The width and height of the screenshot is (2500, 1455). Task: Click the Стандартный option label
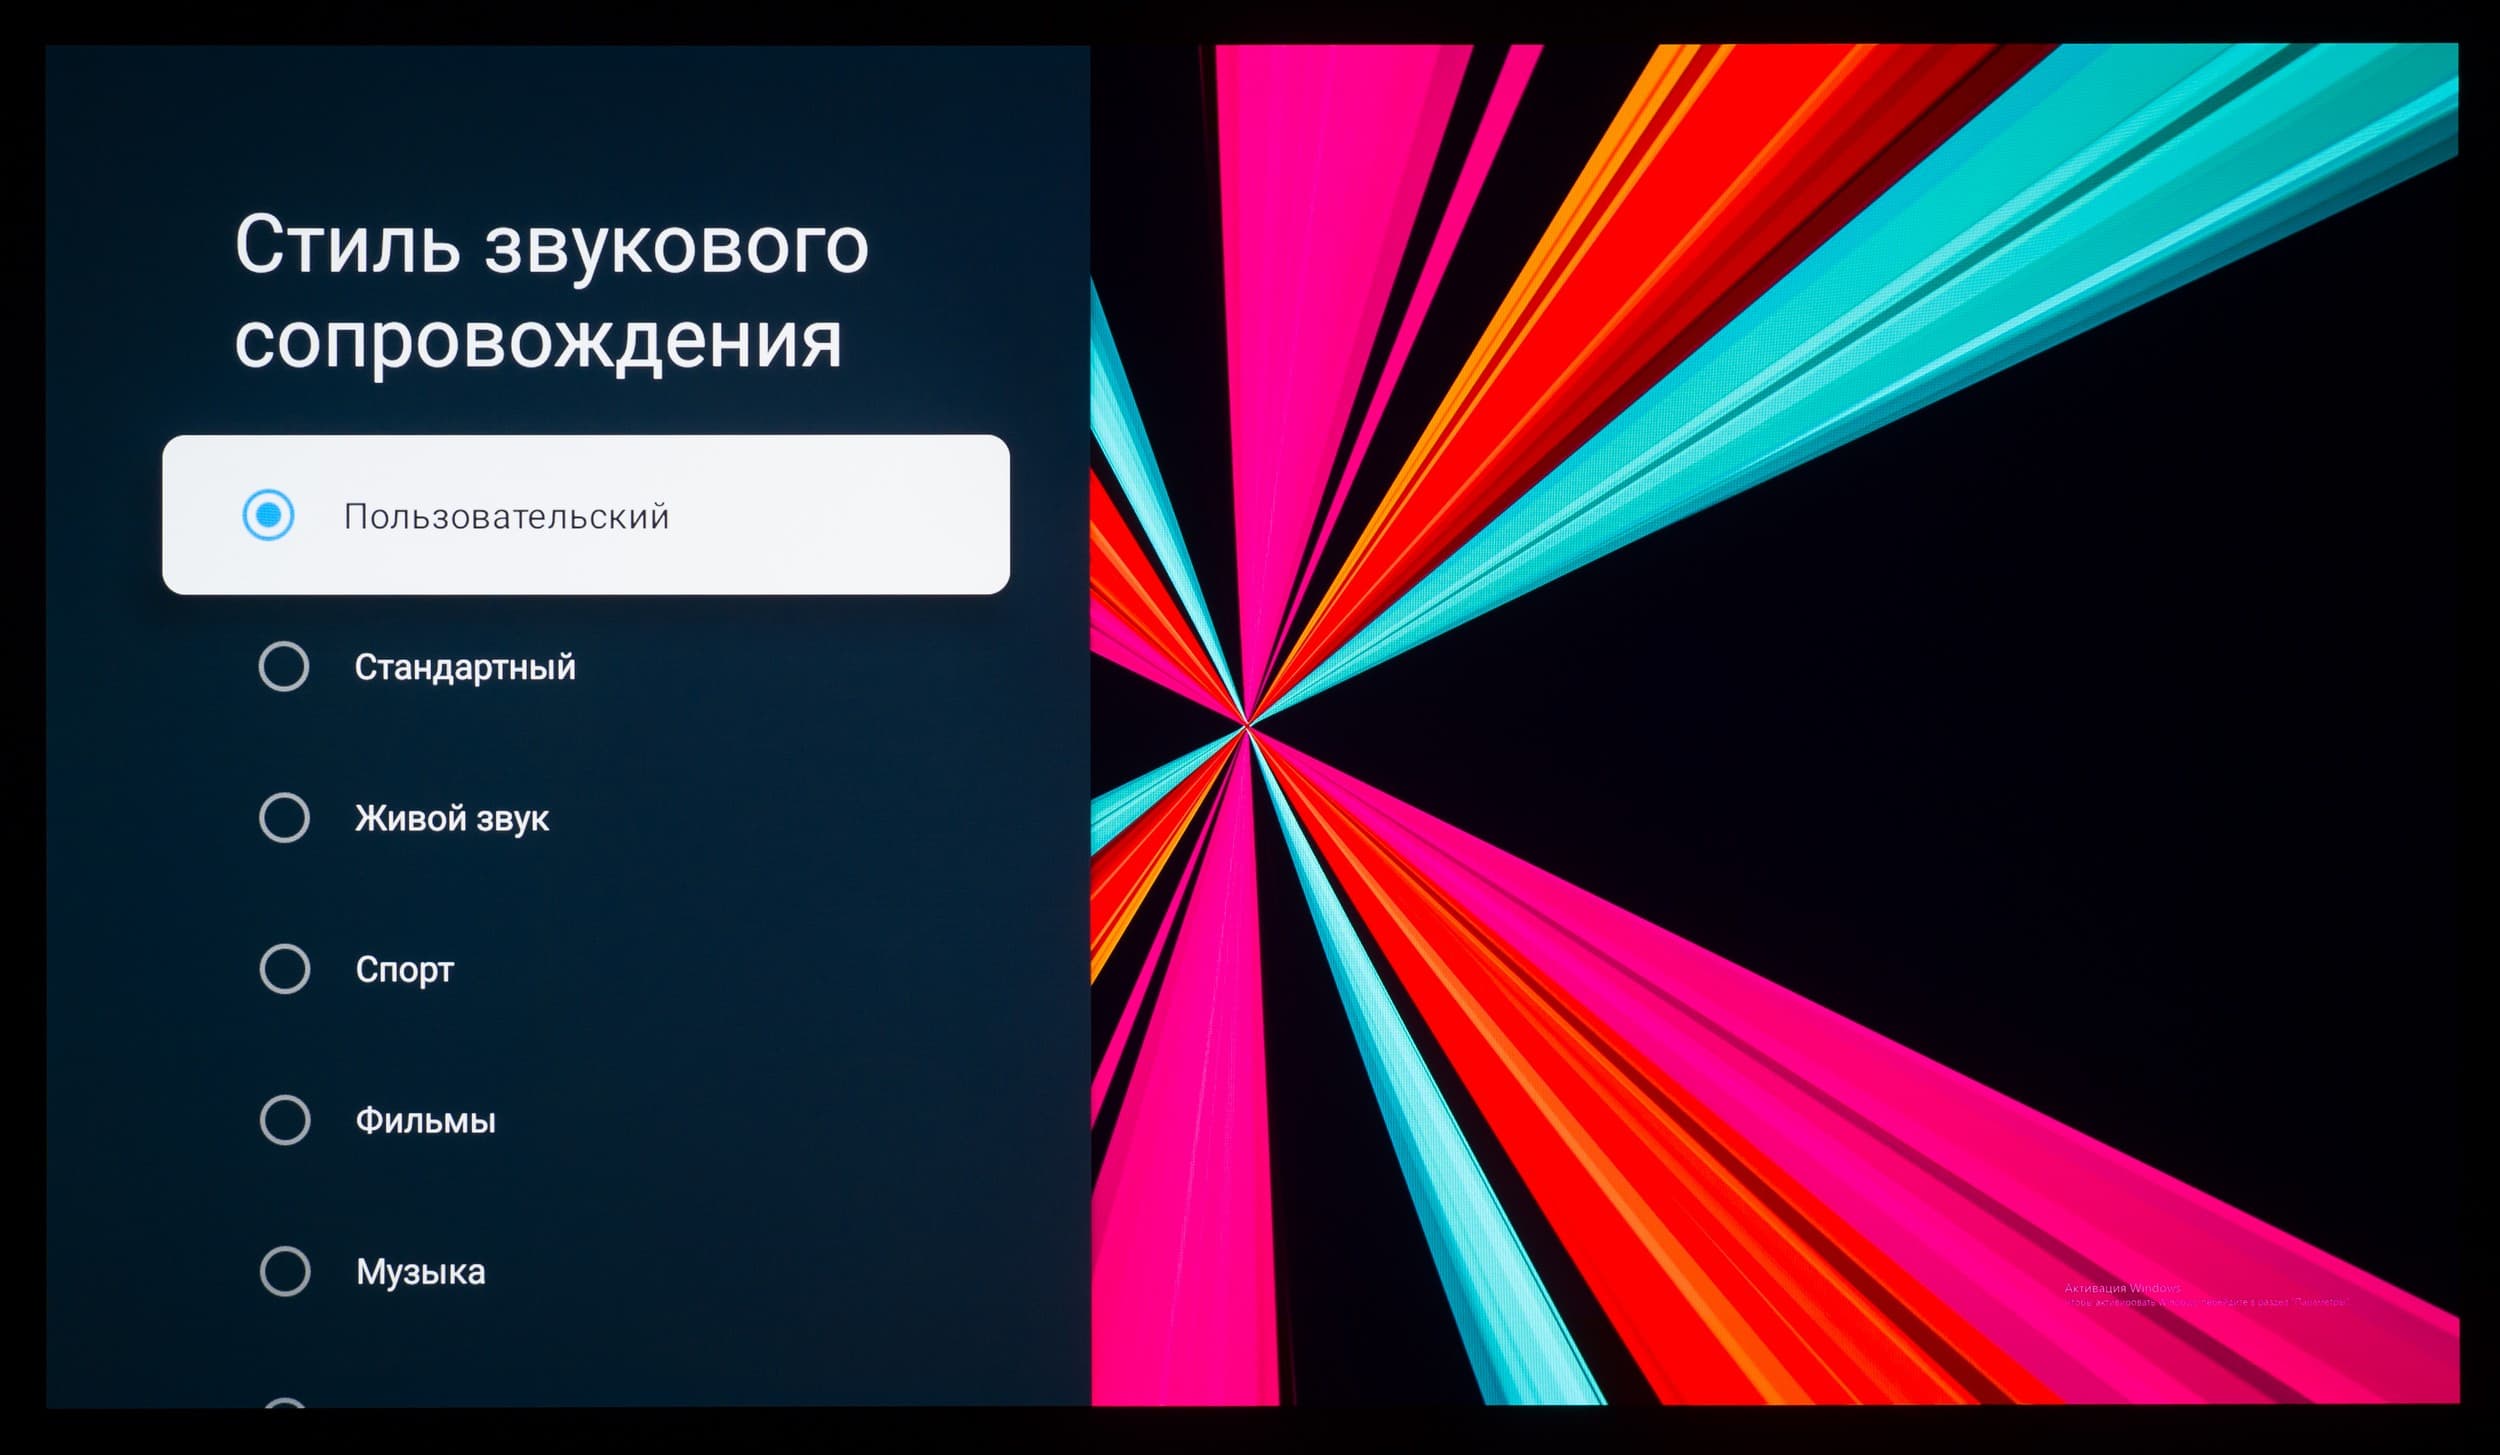(x=465, y=667)
